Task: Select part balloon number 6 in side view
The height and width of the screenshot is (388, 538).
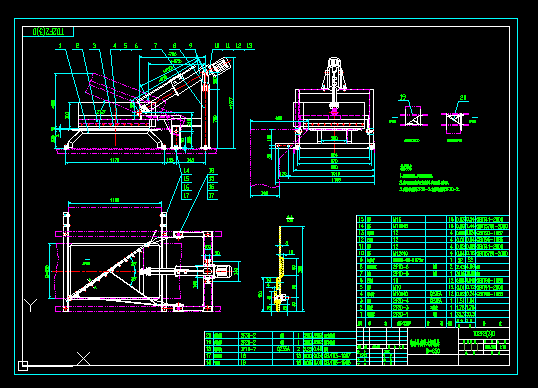Action: click(136, 45)
